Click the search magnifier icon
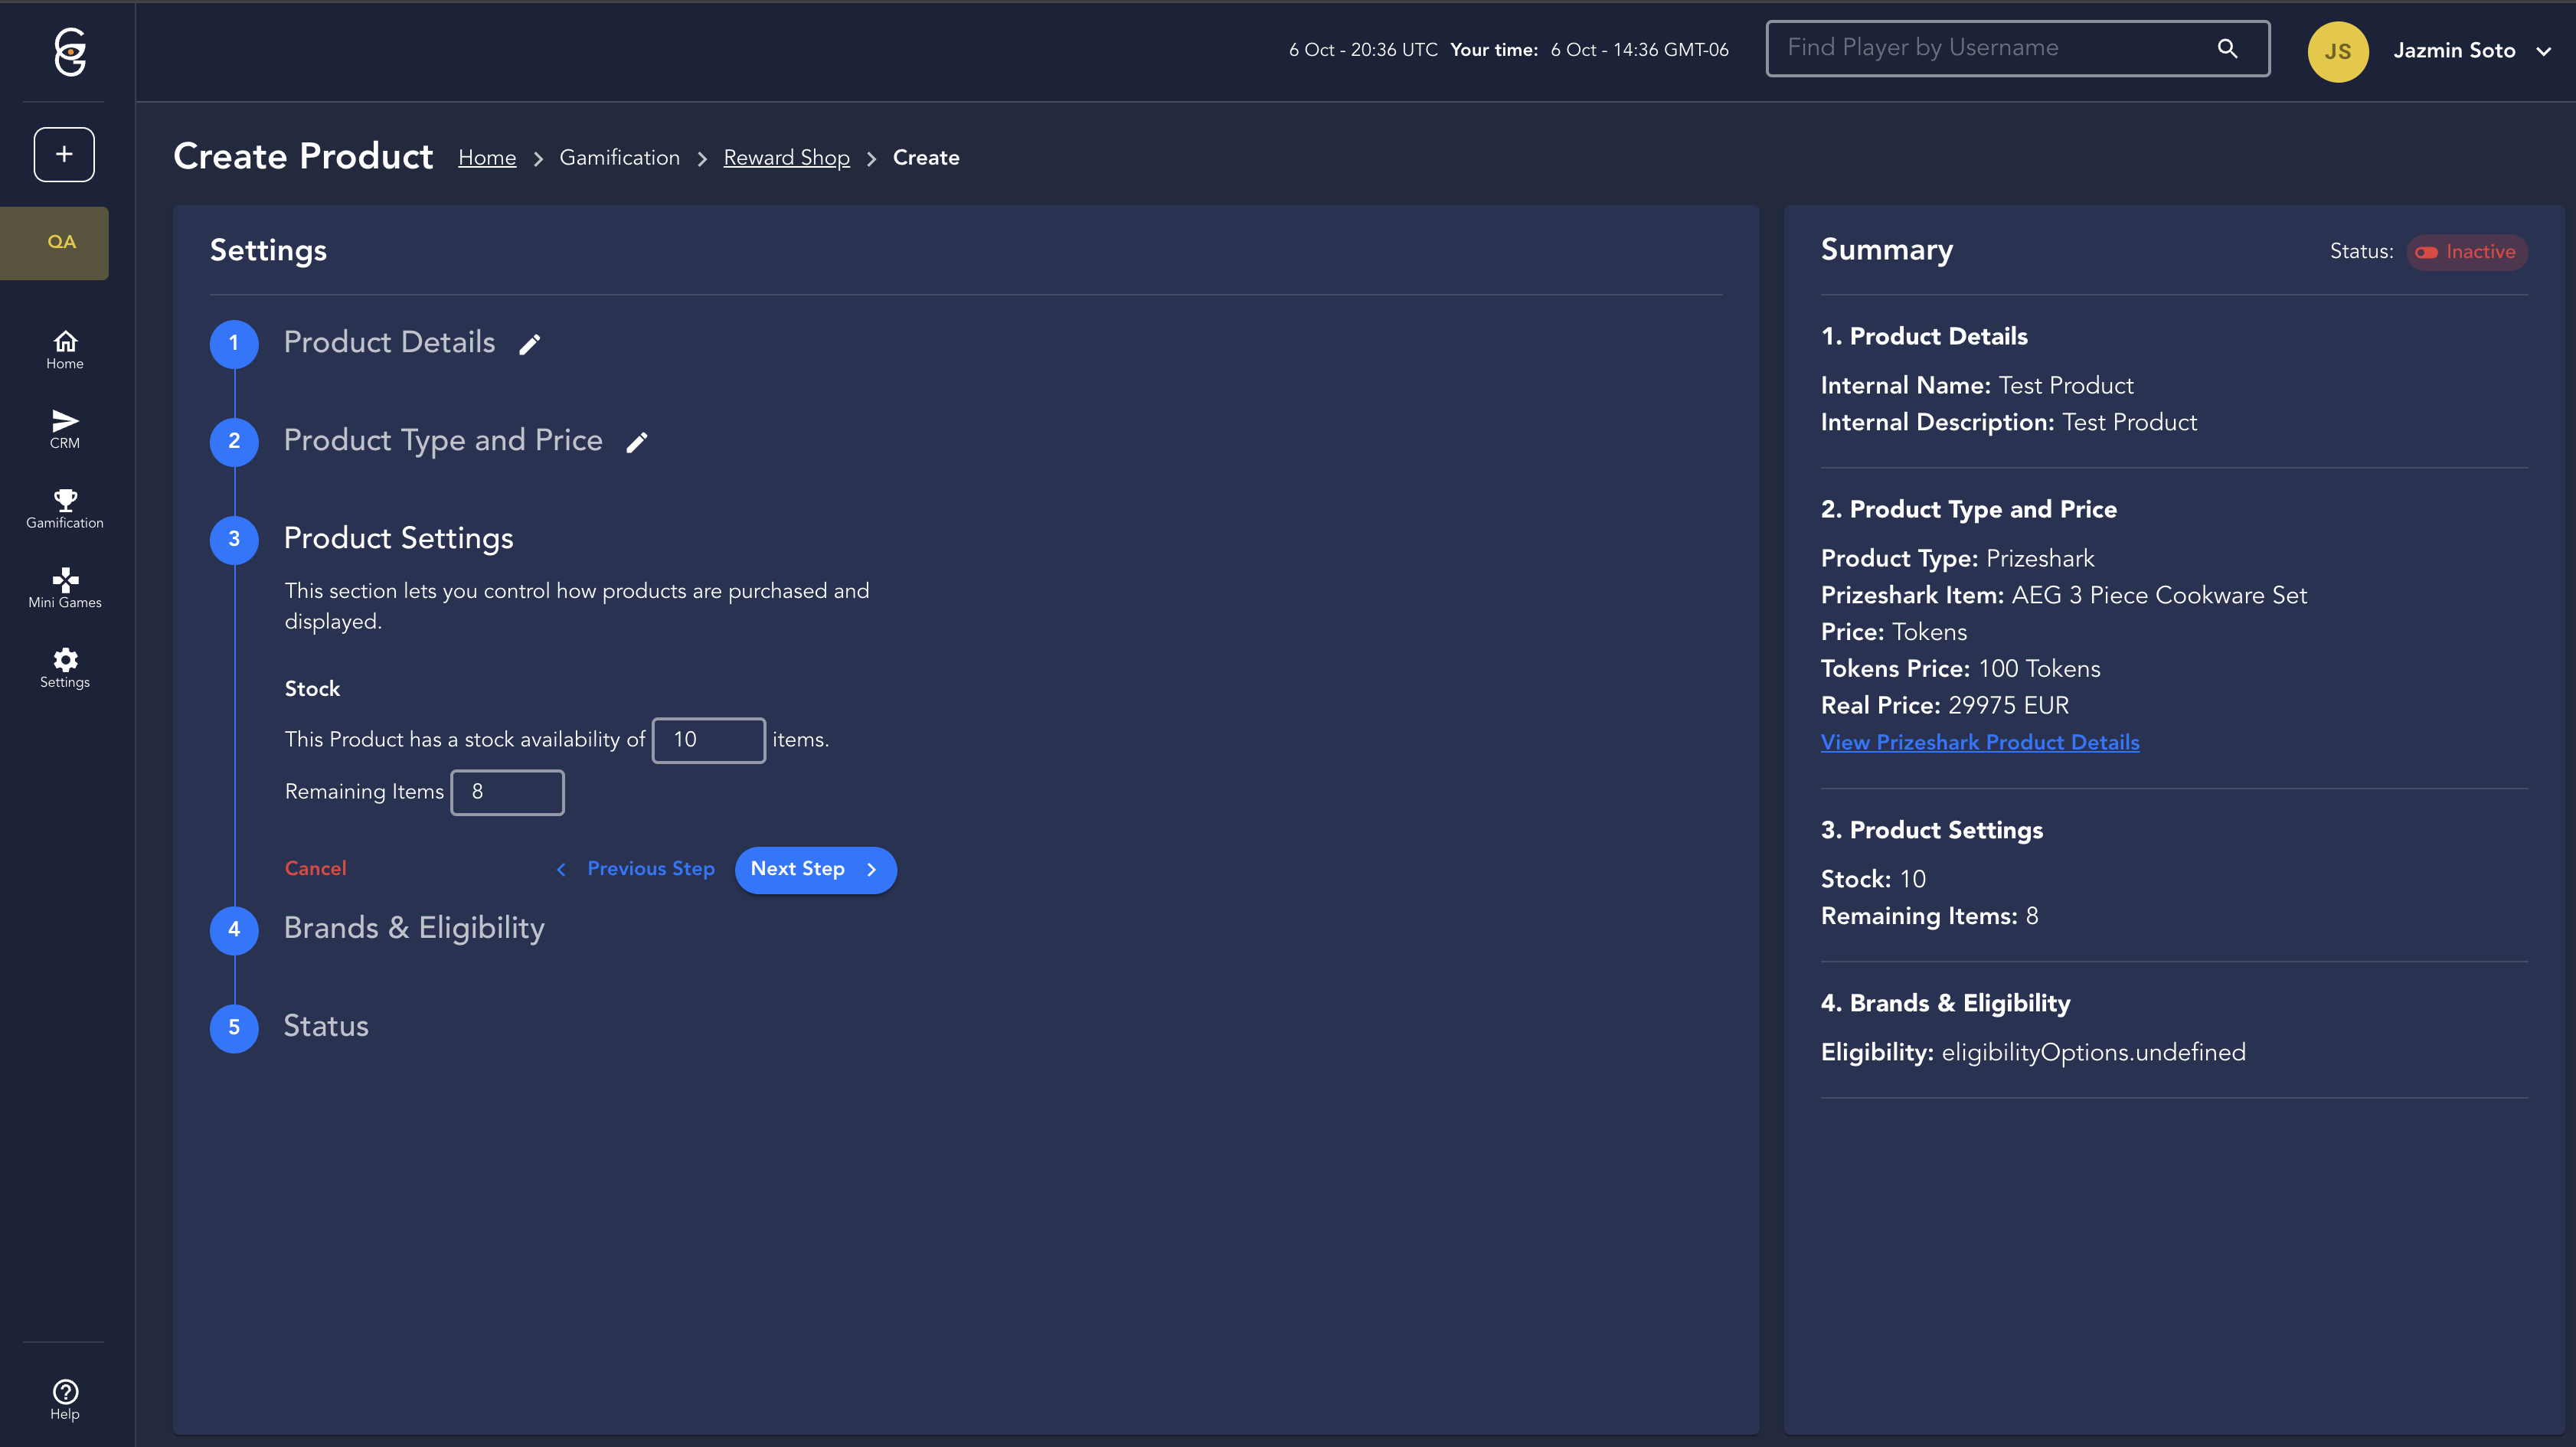Viewport: 2576px width, 1447px height. 2227,48
